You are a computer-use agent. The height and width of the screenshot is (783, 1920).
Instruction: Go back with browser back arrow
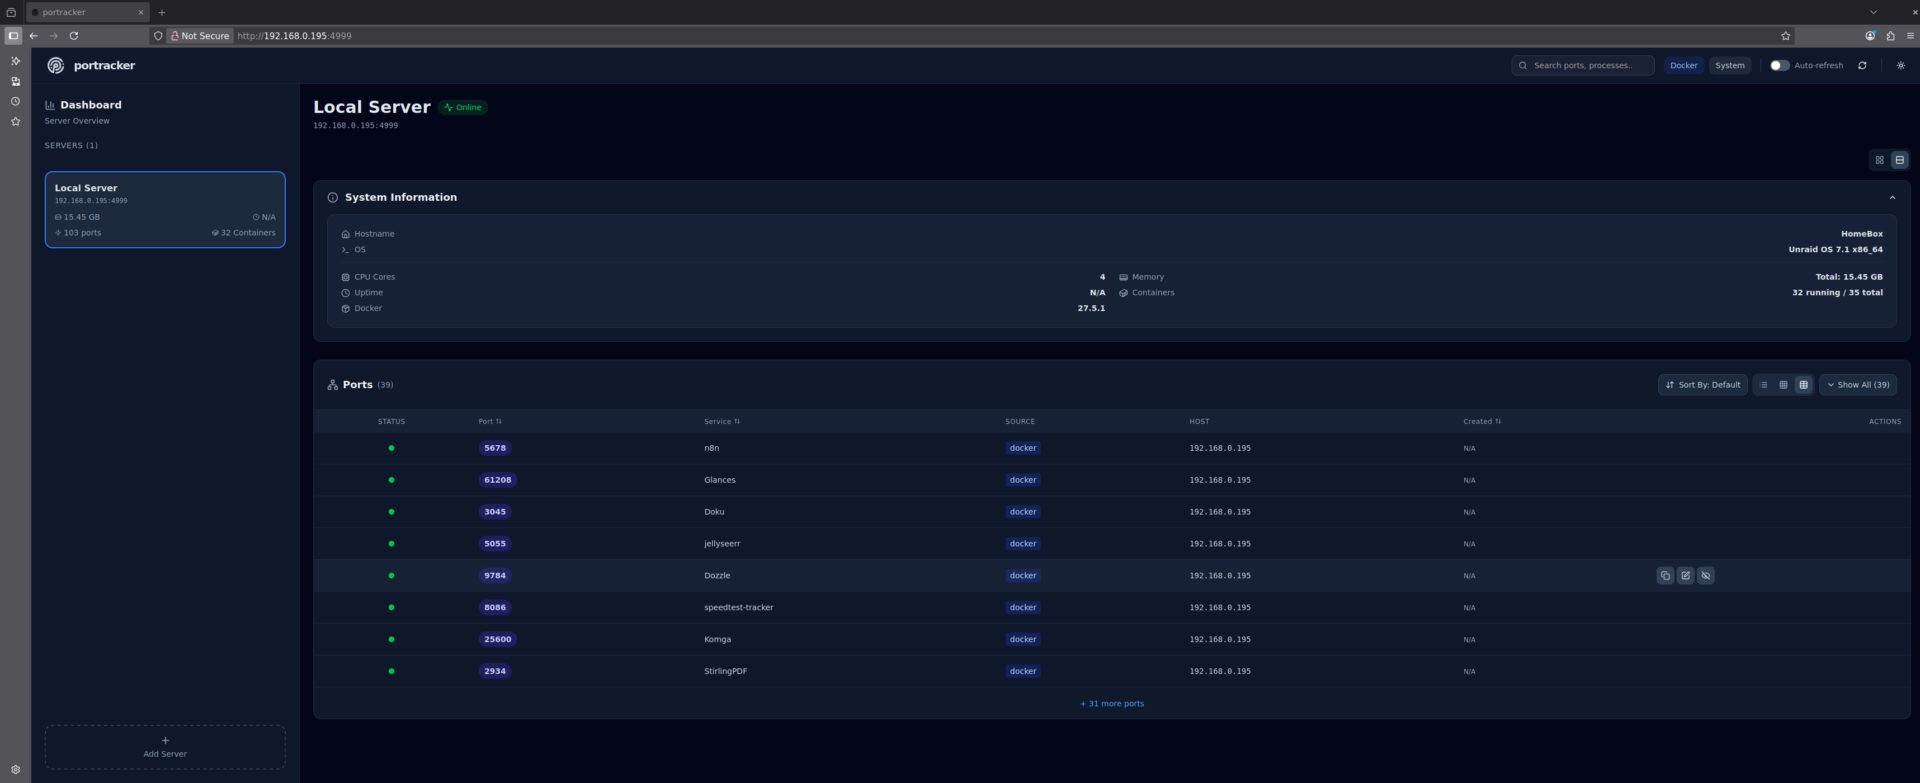(x=34, y=36)
